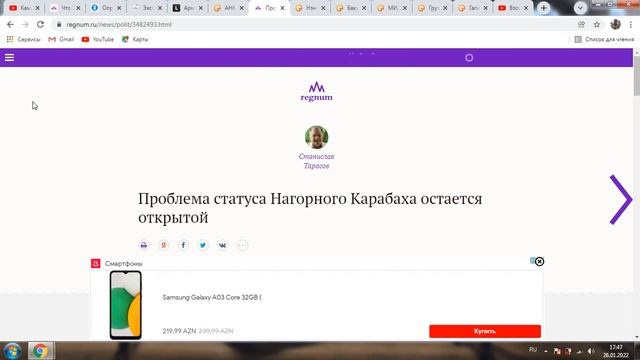Viewport: 640px width, 360px height.
Task: View site security lock info
Action: pos(59,24)
